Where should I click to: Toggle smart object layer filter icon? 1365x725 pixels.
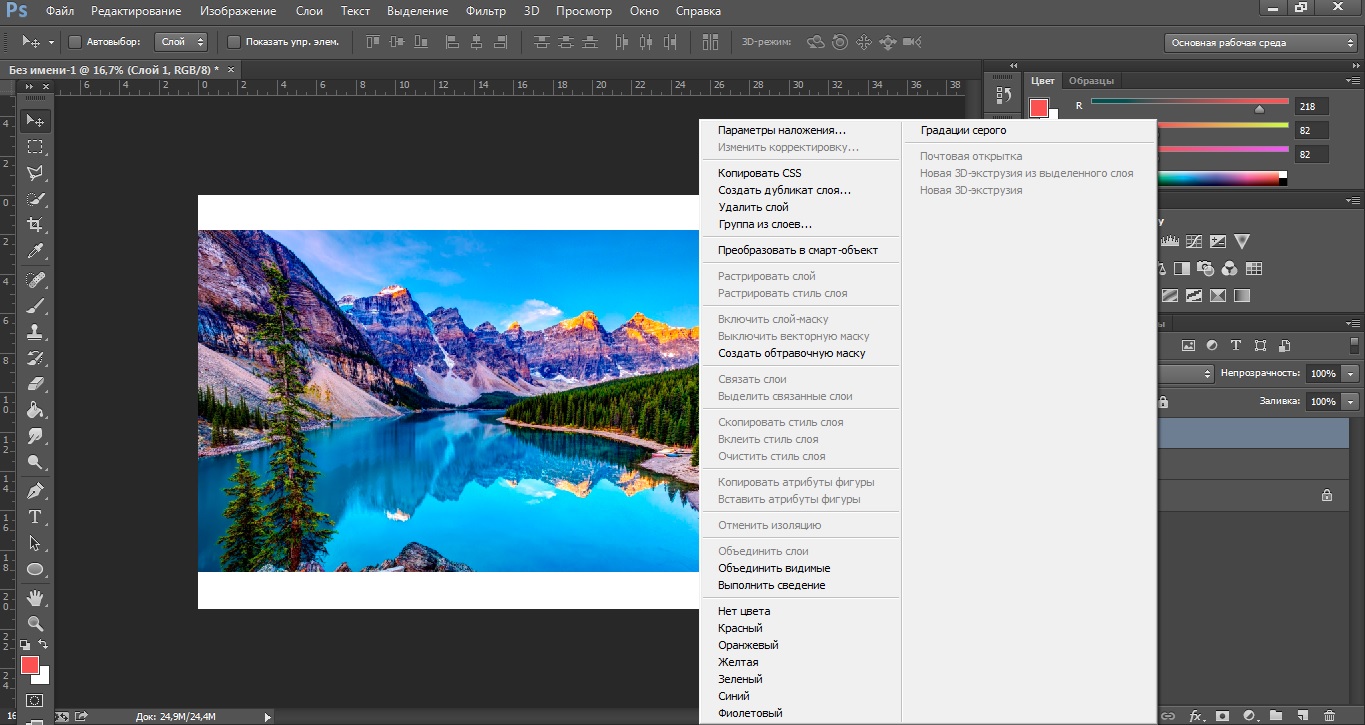[1283, 345]
